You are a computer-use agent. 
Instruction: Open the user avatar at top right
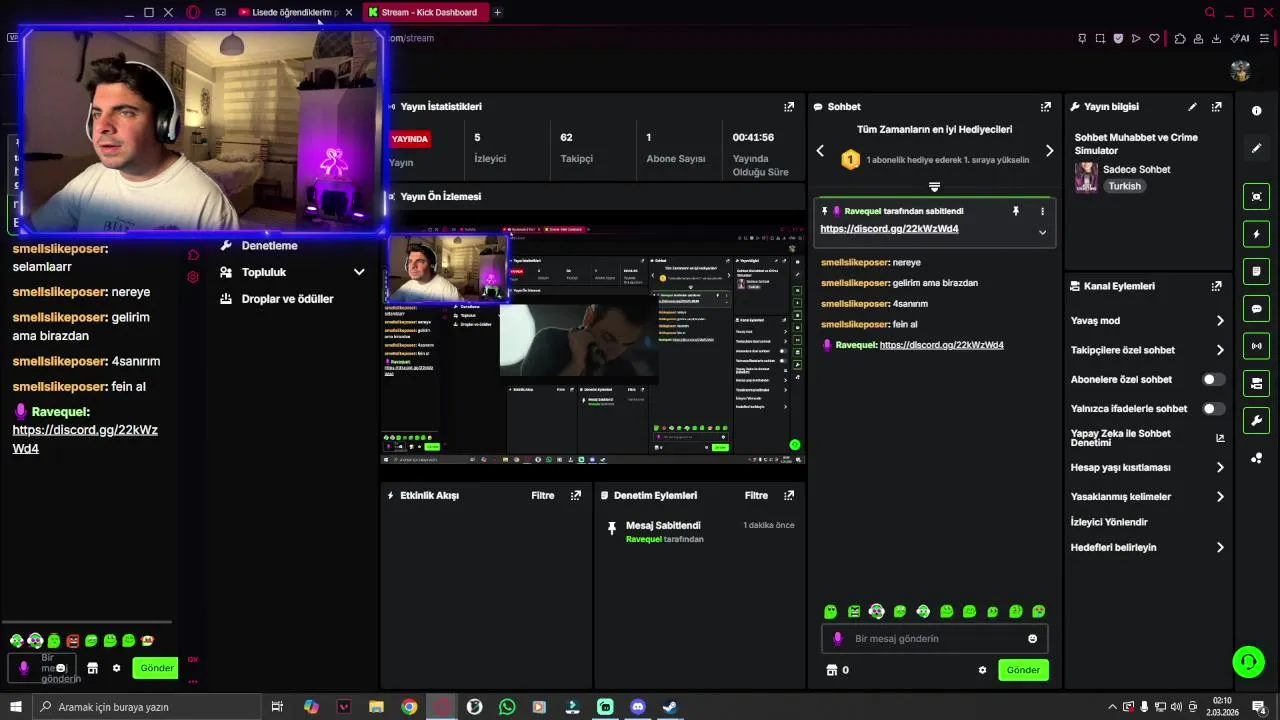click(x=1241, y=71)
